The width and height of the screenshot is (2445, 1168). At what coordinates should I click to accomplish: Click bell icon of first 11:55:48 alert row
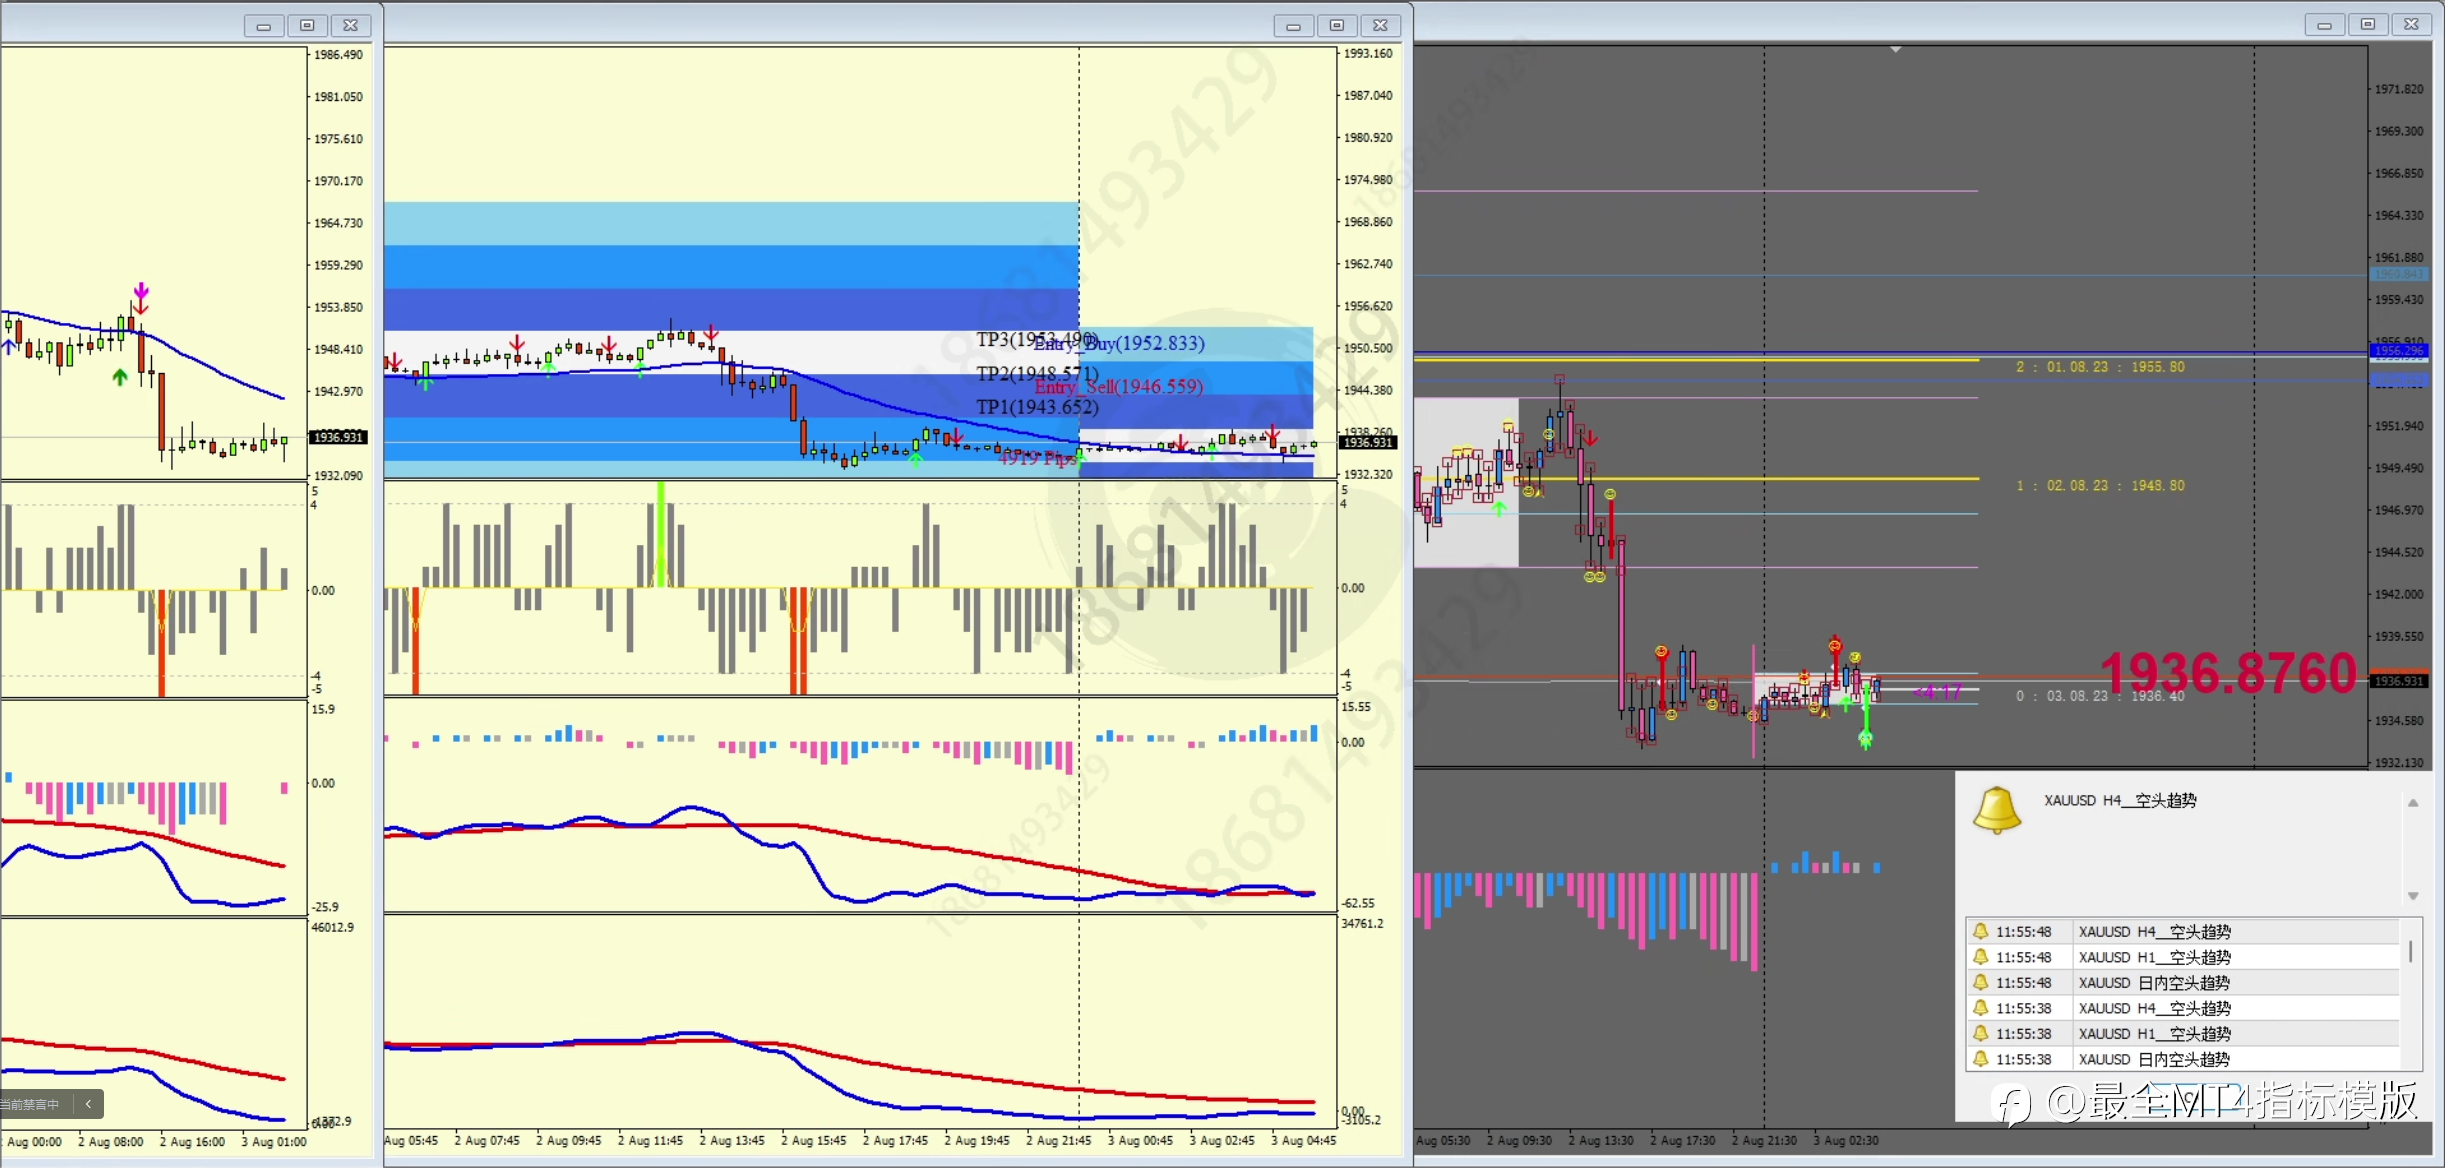pyautogui.click(x=1980, y=931)
